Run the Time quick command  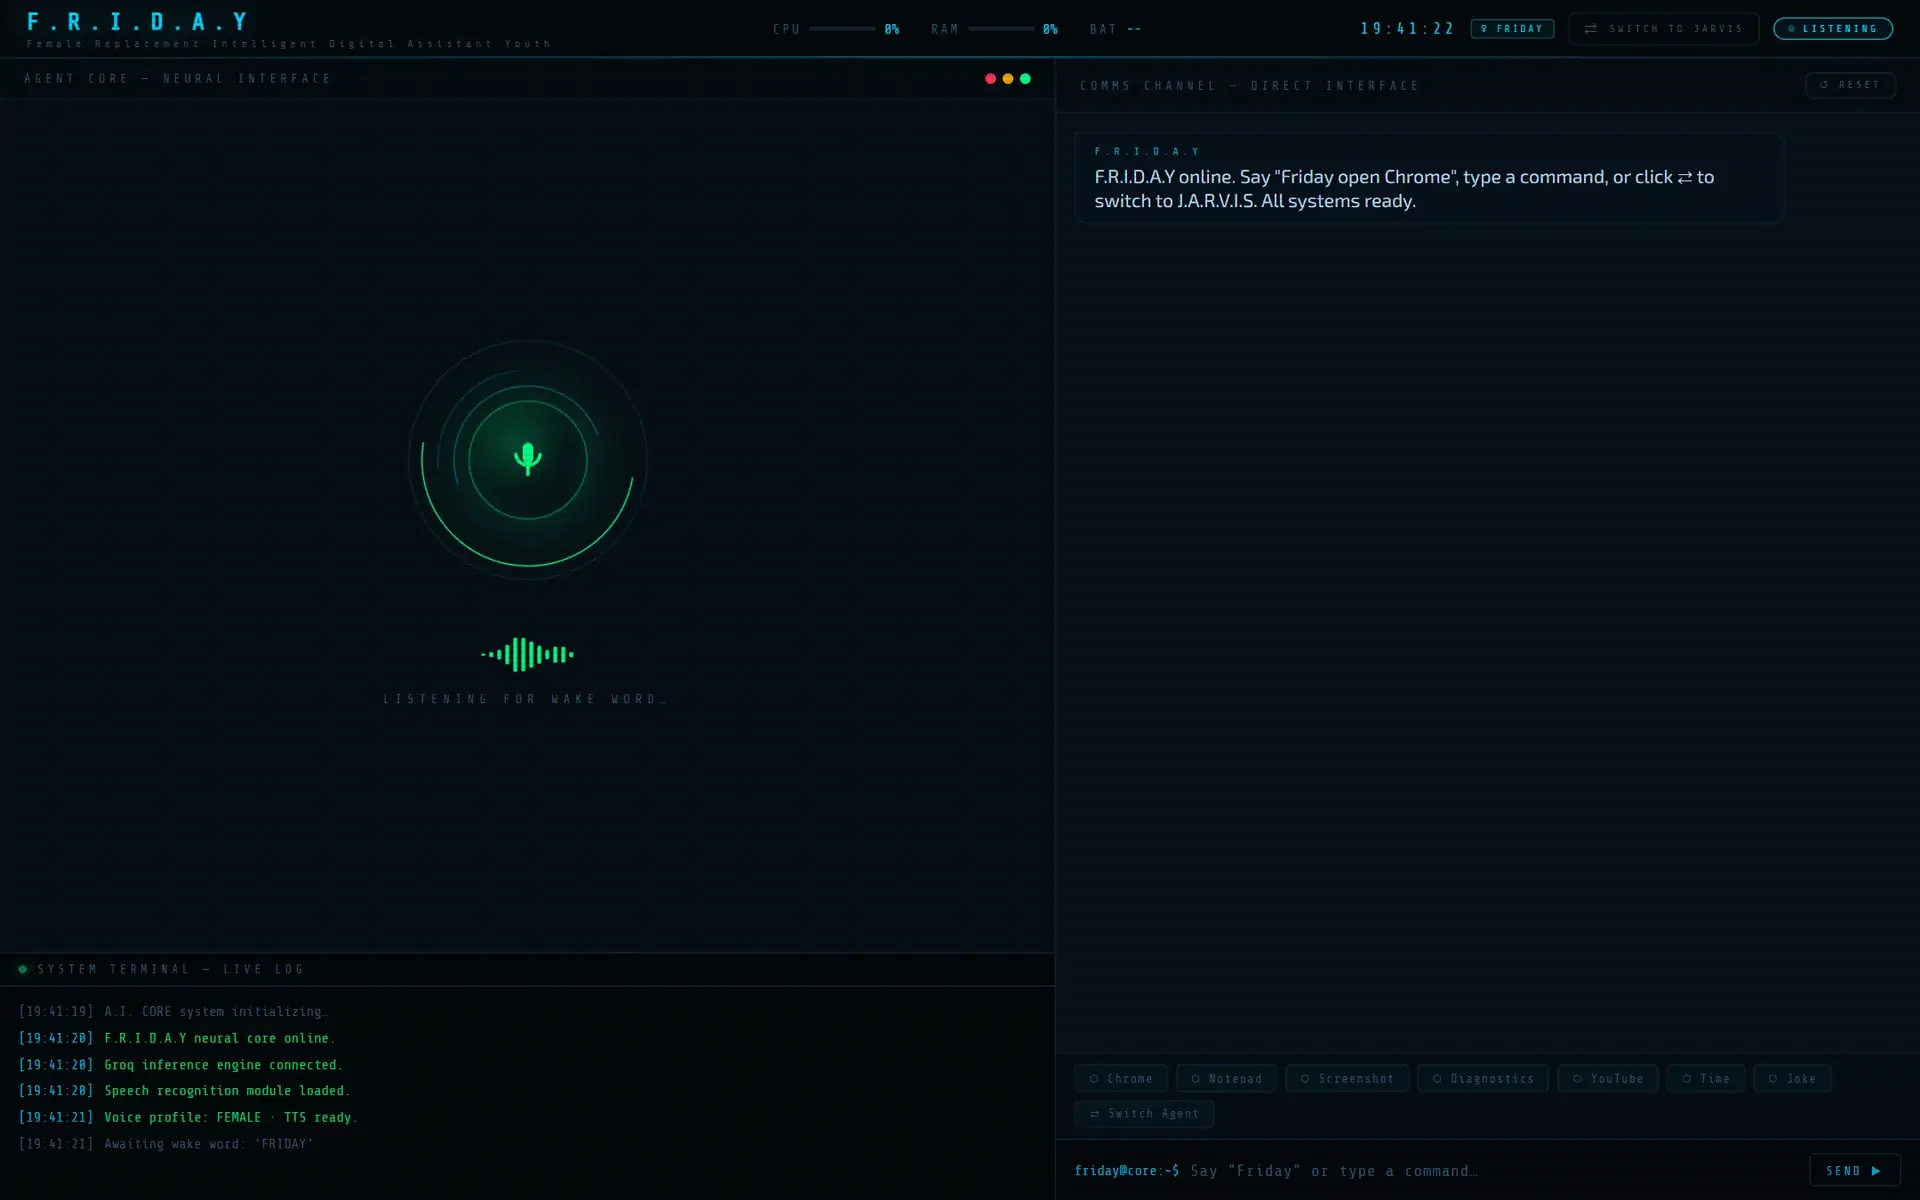pyautogui.click(x=1706, y=1079)
